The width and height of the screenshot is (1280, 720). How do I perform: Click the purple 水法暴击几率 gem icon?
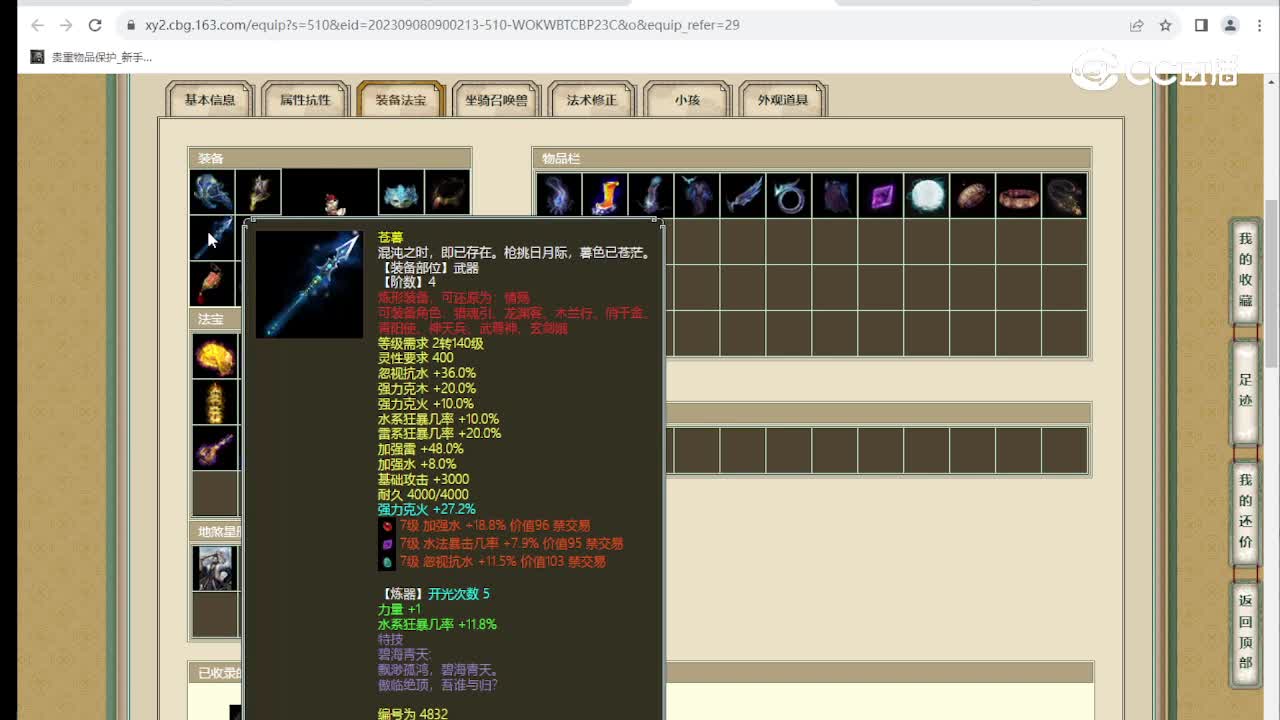tap(387, 544)
